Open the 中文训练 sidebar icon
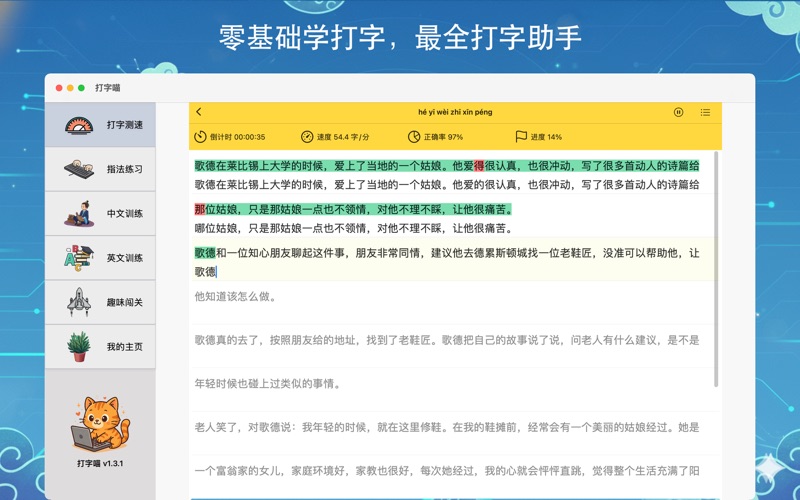Viewport: 800px width, 500px height. pos(79,213)
